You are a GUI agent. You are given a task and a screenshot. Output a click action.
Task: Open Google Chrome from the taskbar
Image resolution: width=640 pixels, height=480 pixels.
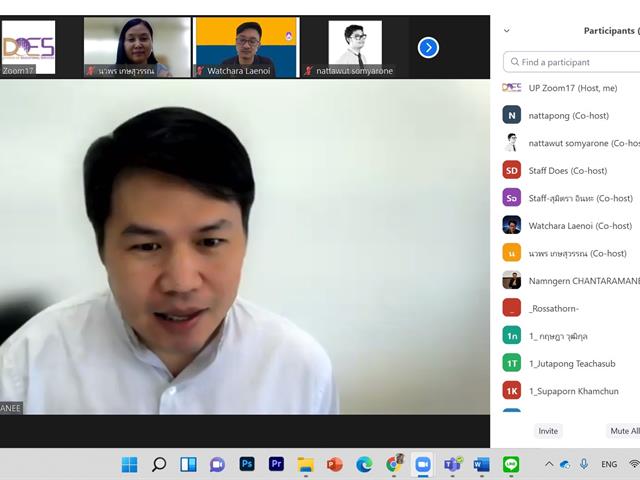(394, 464)
